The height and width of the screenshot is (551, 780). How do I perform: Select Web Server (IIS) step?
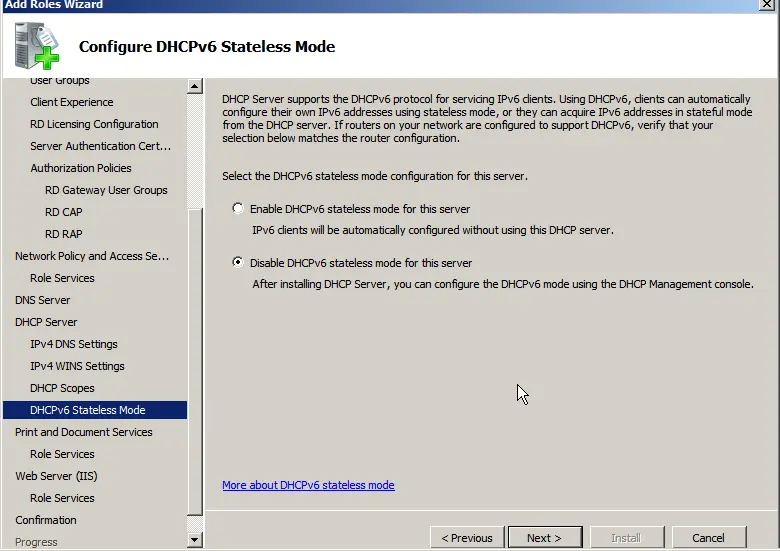(56, 476)
